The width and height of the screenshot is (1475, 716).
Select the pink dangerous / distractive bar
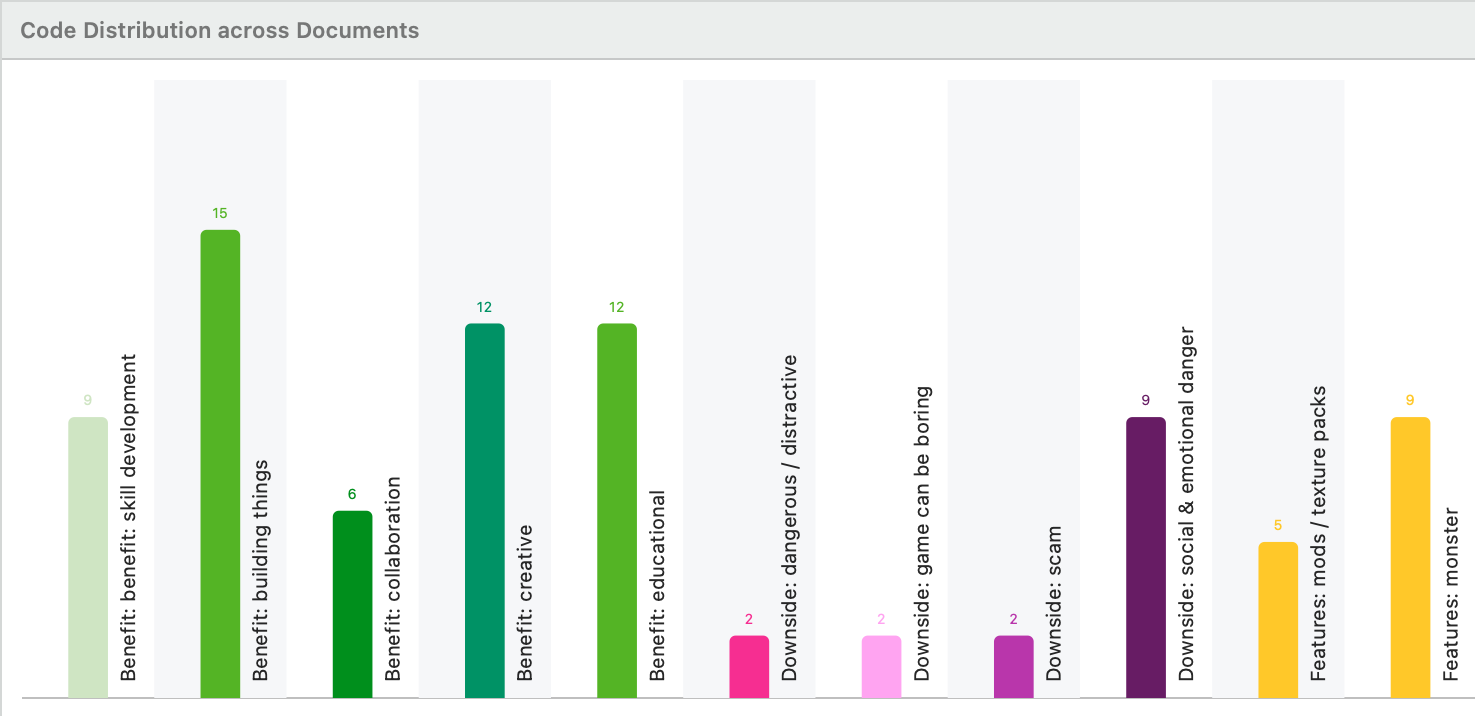(x=749, y=666)
